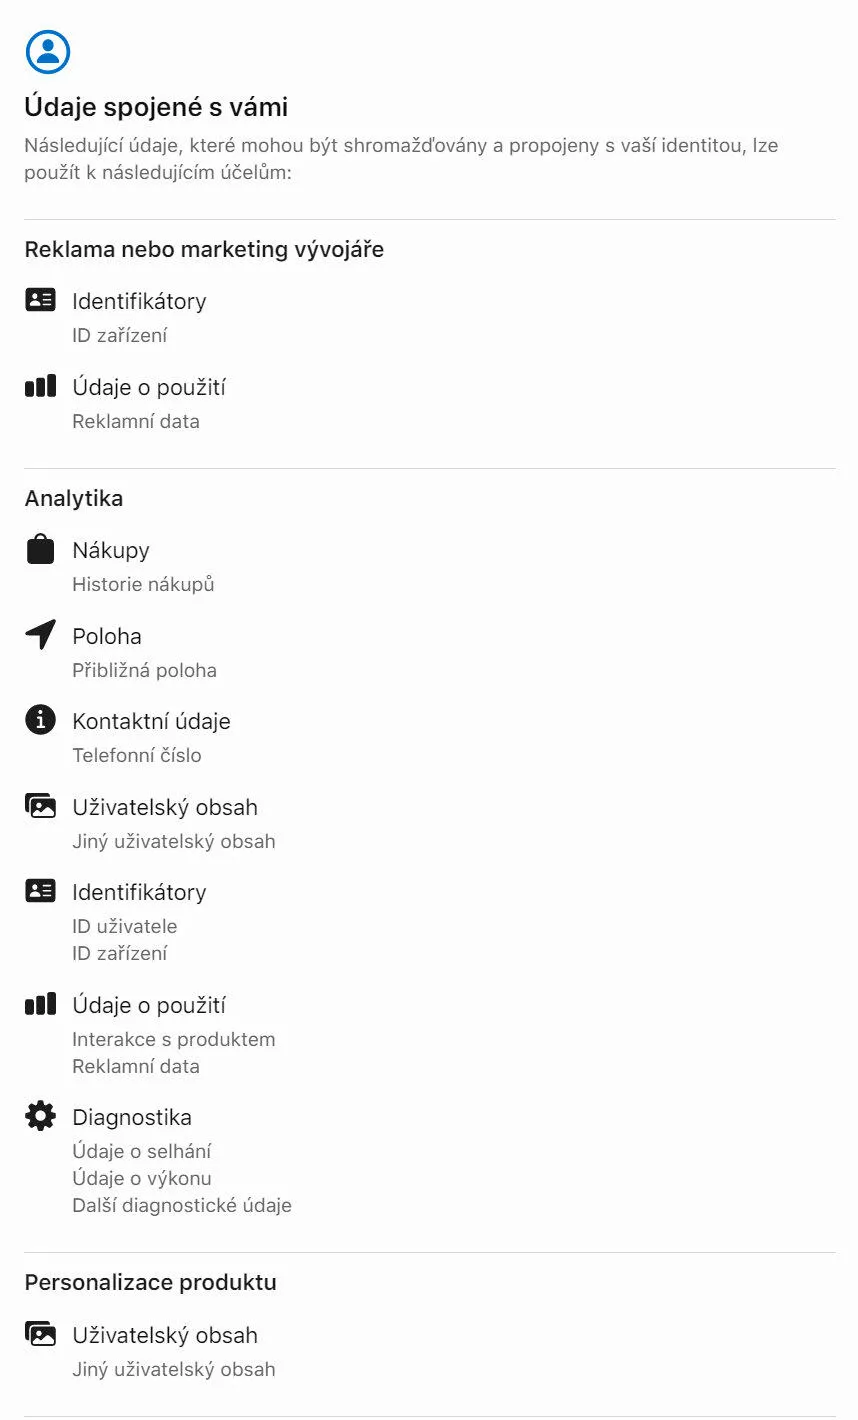Click the bar chart icon in the marketing section
Viewport: 858px width, 1420px height.
coord(40,386)
